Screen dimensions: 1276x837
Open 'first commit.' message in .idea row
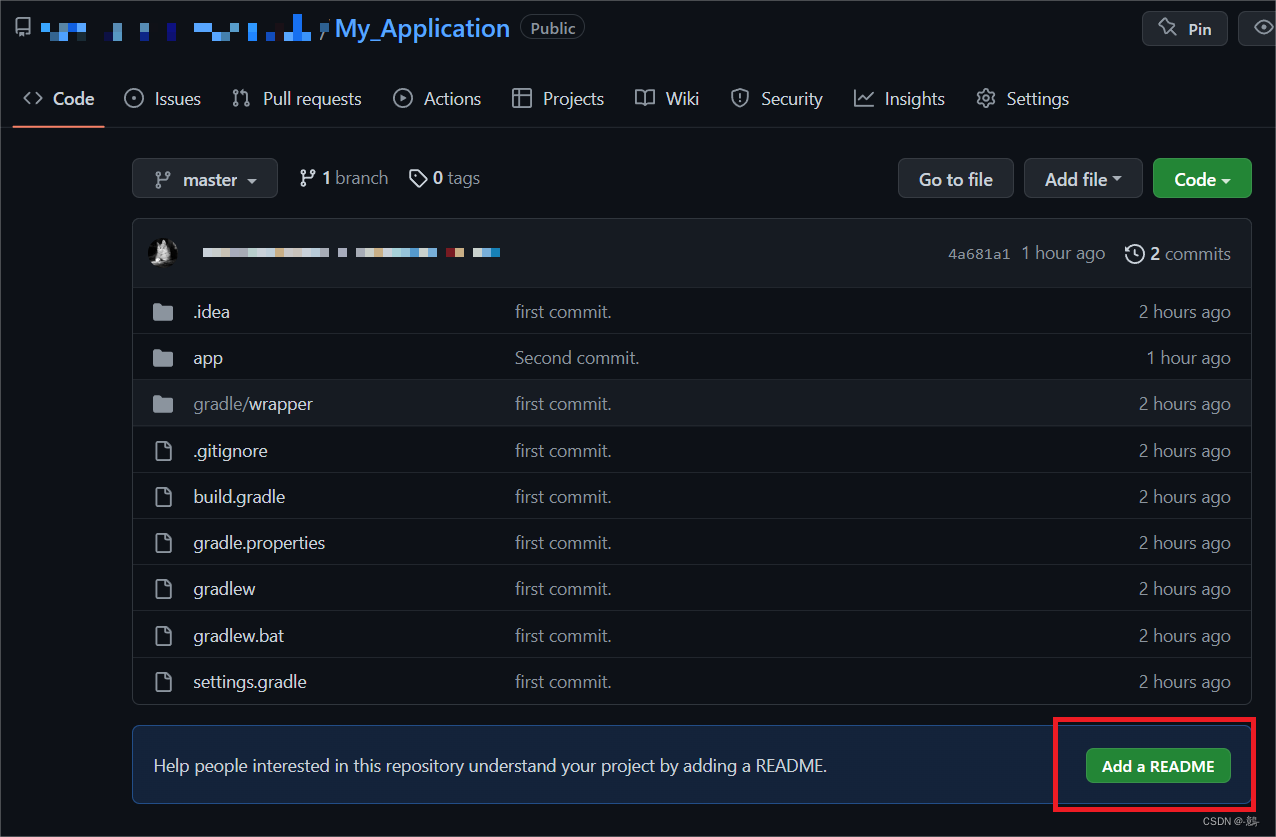tap(563, 312)
